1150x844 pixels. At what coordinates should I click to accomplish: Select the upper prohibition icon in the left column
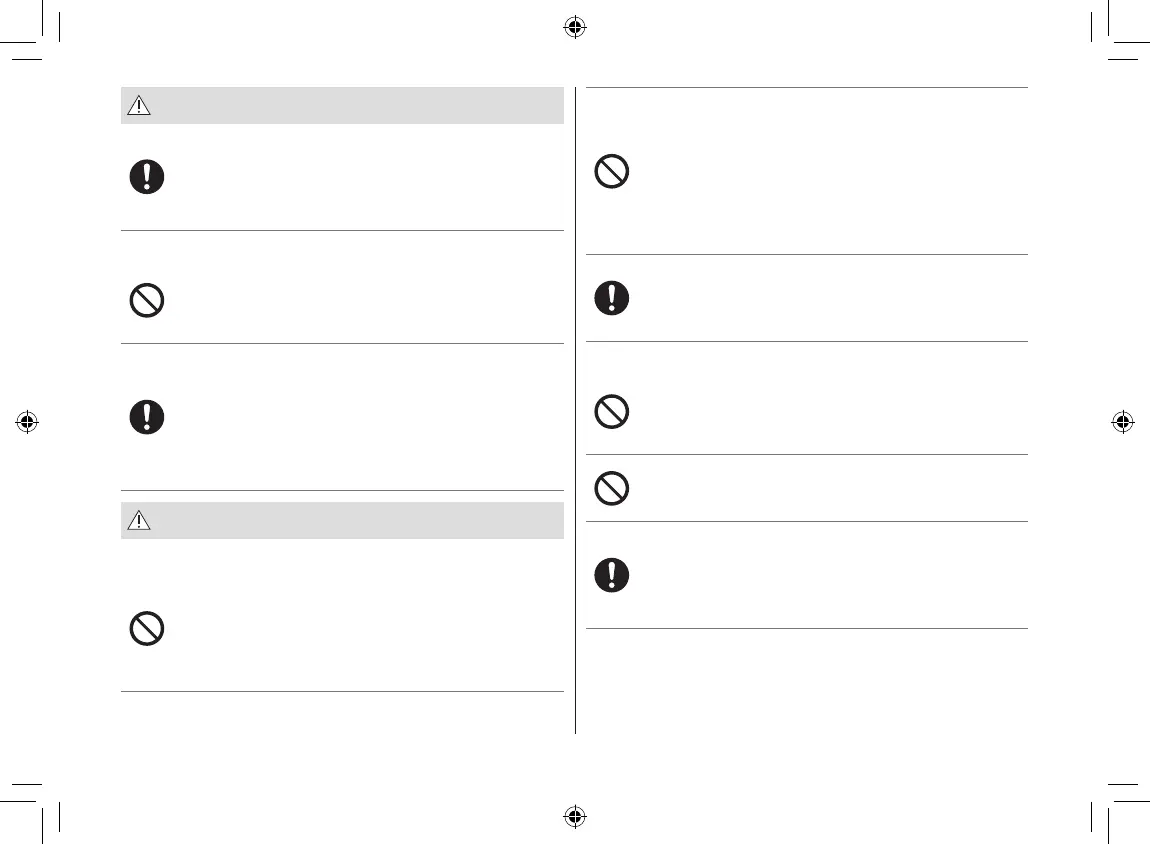click(x=147, y=301)
